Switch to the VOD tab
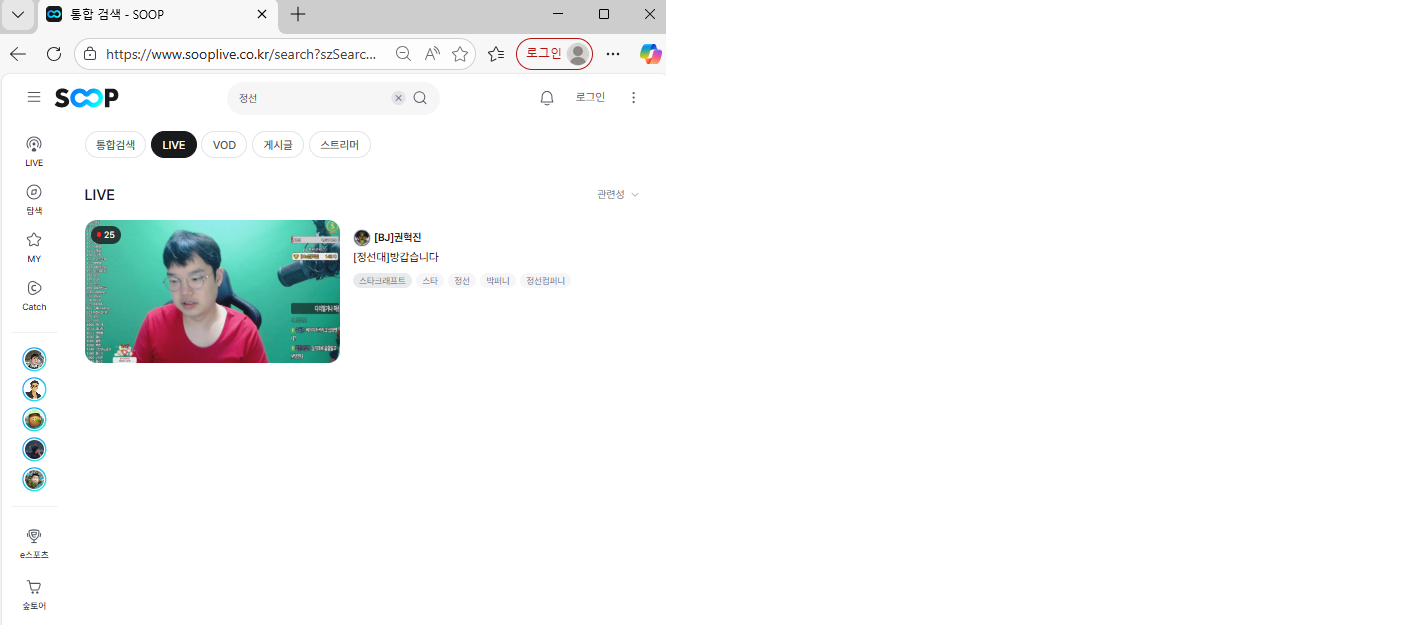 224,145
